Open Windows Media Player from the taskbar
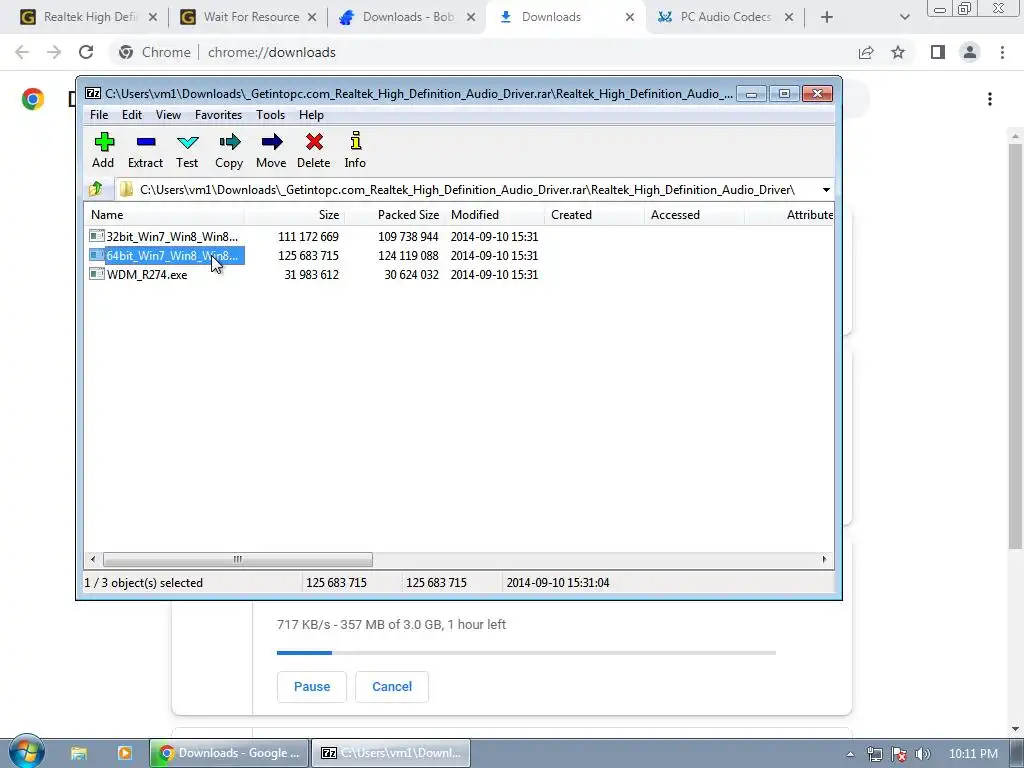 click(124, 753)
